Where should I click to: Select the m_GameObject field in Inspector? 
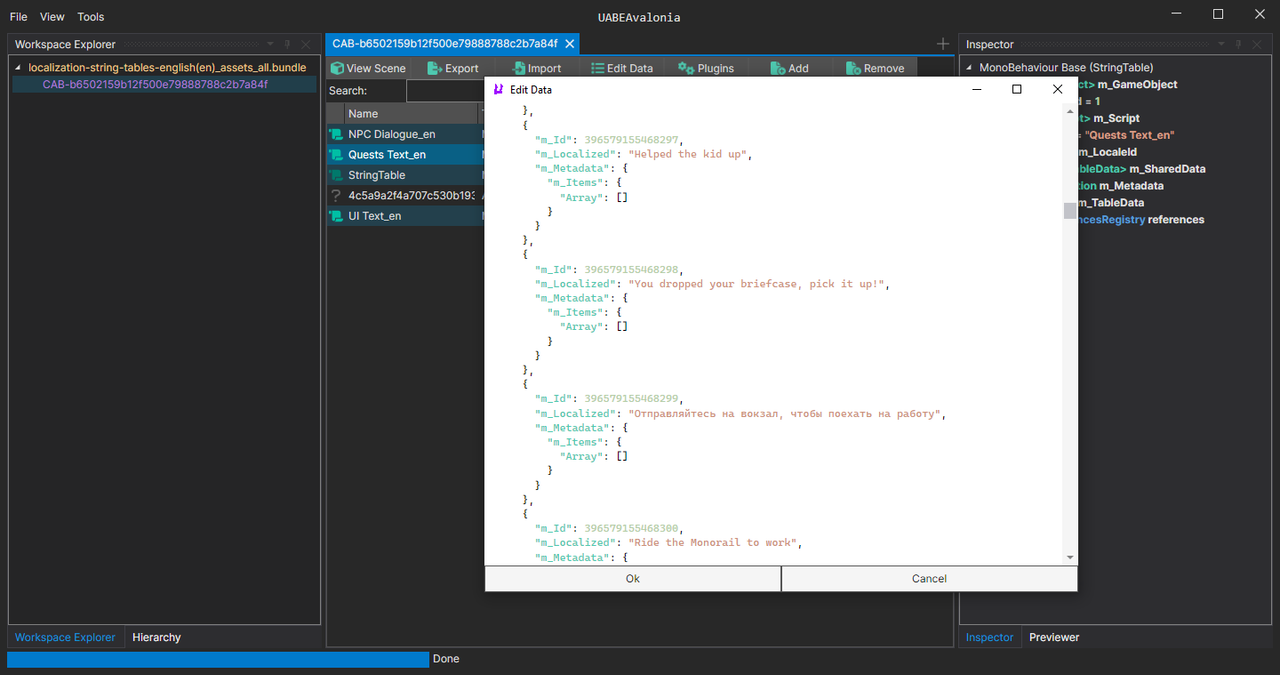1137,85
